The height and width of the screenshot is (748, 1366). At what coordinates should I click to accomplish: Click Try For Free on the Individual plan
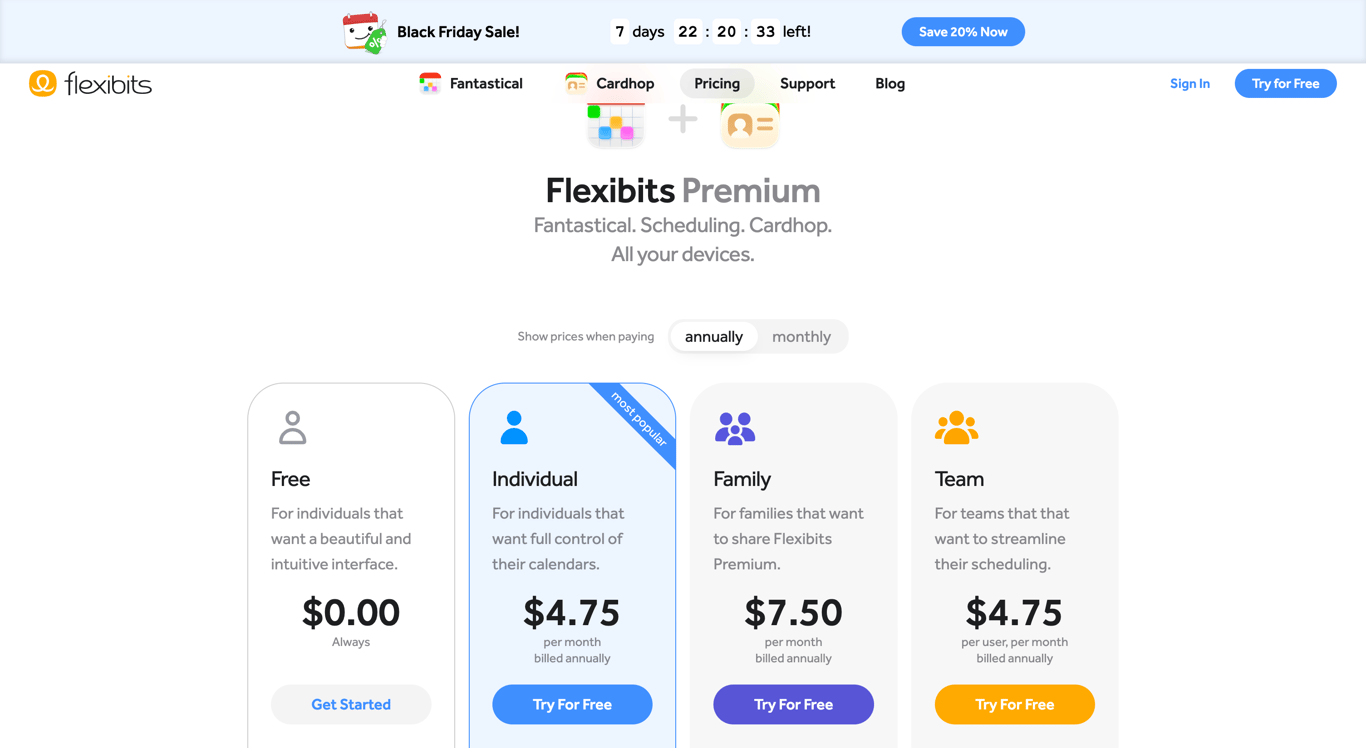(x=572, y=704)
